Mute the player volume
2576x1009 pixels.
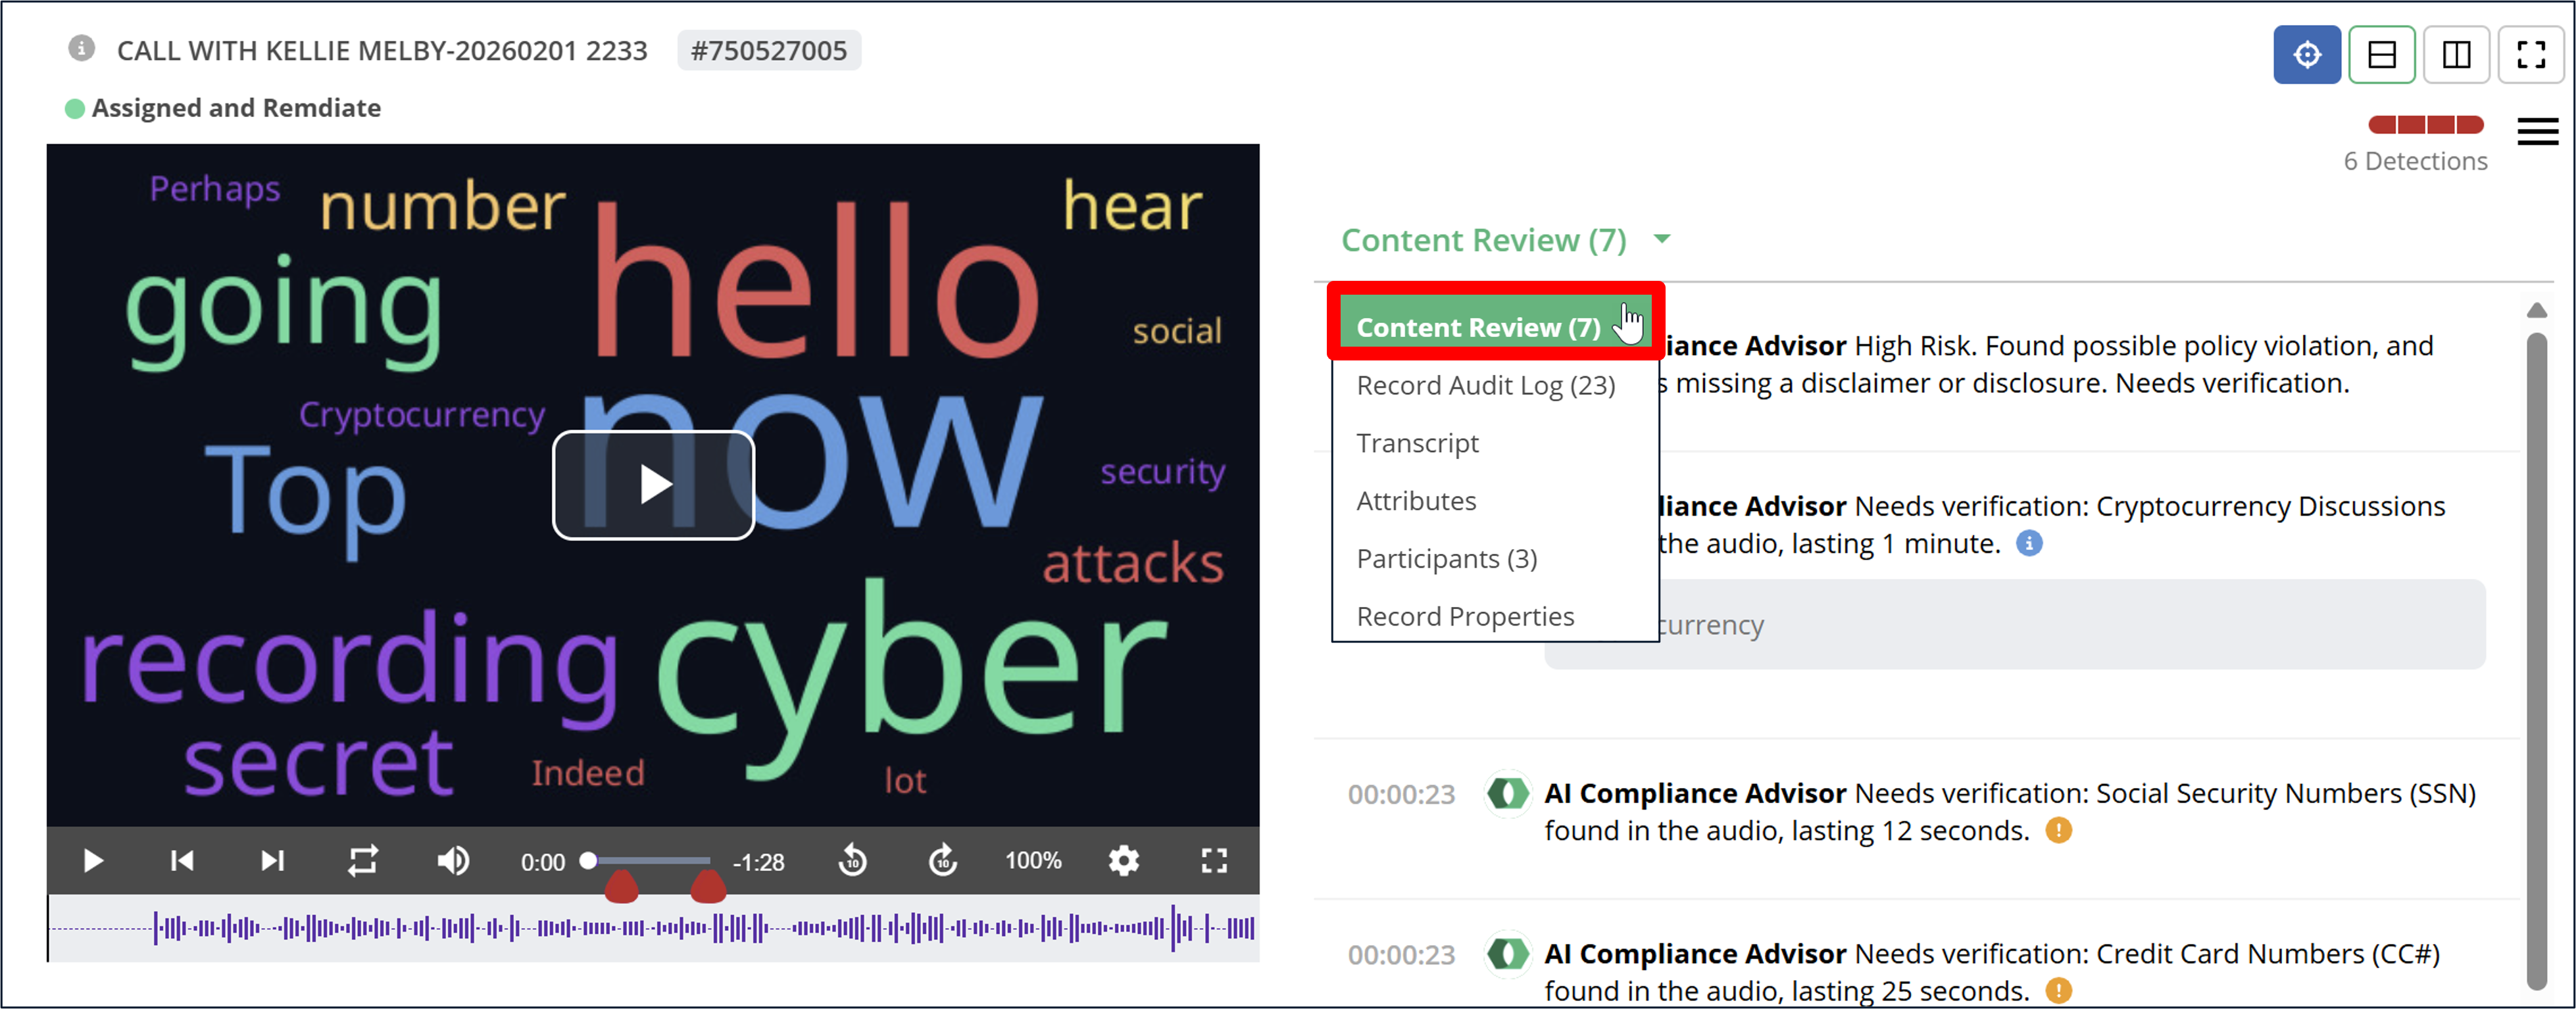453,860
